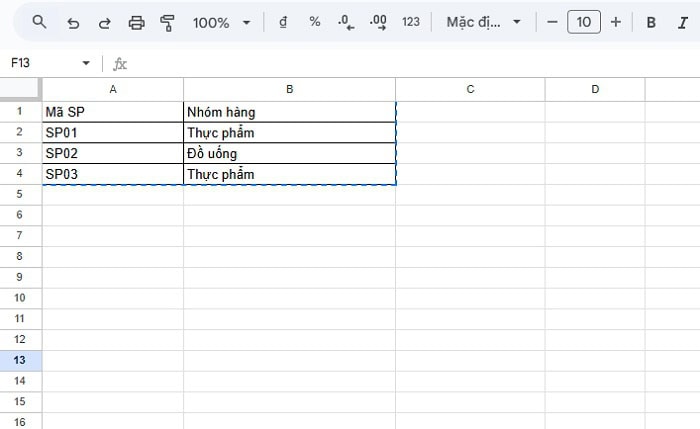This screenshot has width=700, height=429.
Task: Toggle italic formatting
Action: (x=683, y=22)
